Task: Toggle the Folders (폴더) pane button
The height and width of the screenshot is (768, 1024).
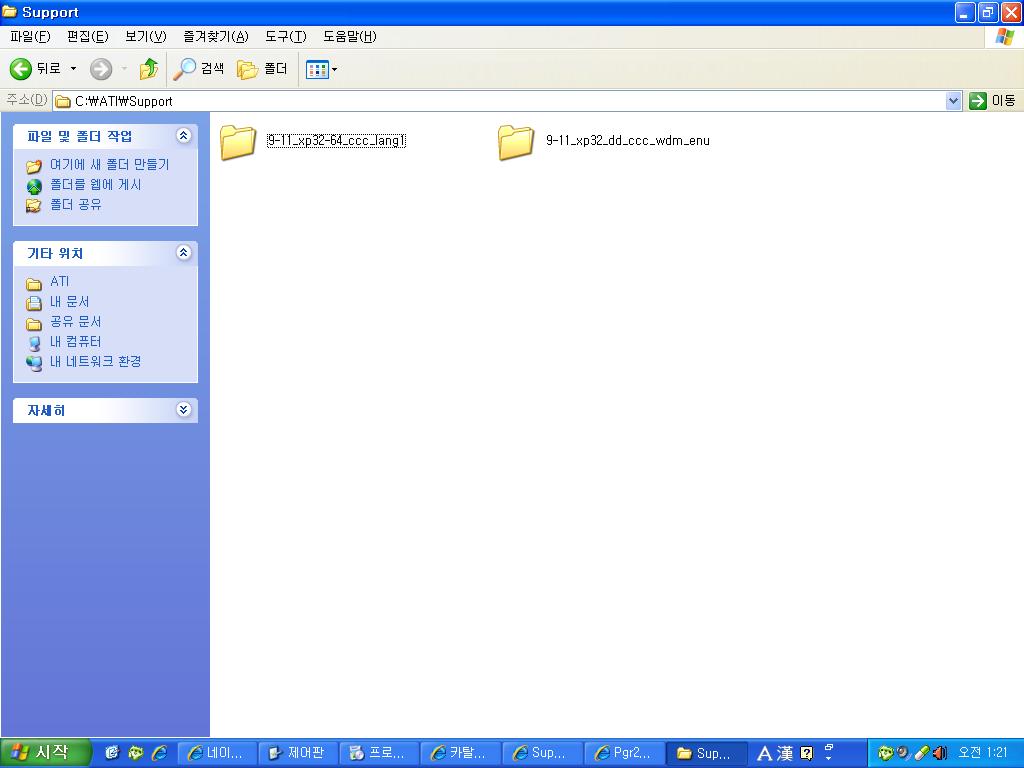Action: click(x=262, y=69)
